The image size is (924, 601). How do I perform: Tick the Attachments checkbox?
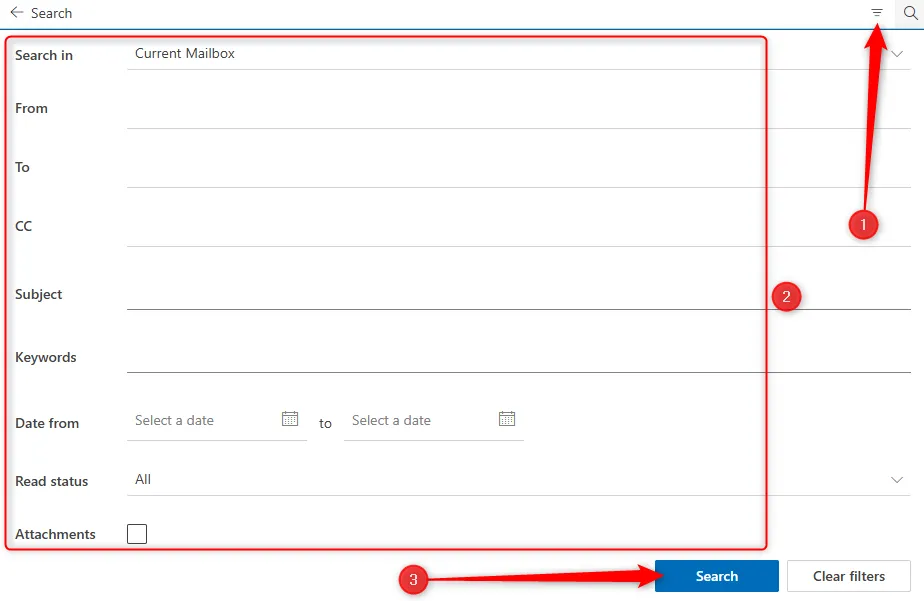pos(137,534)
